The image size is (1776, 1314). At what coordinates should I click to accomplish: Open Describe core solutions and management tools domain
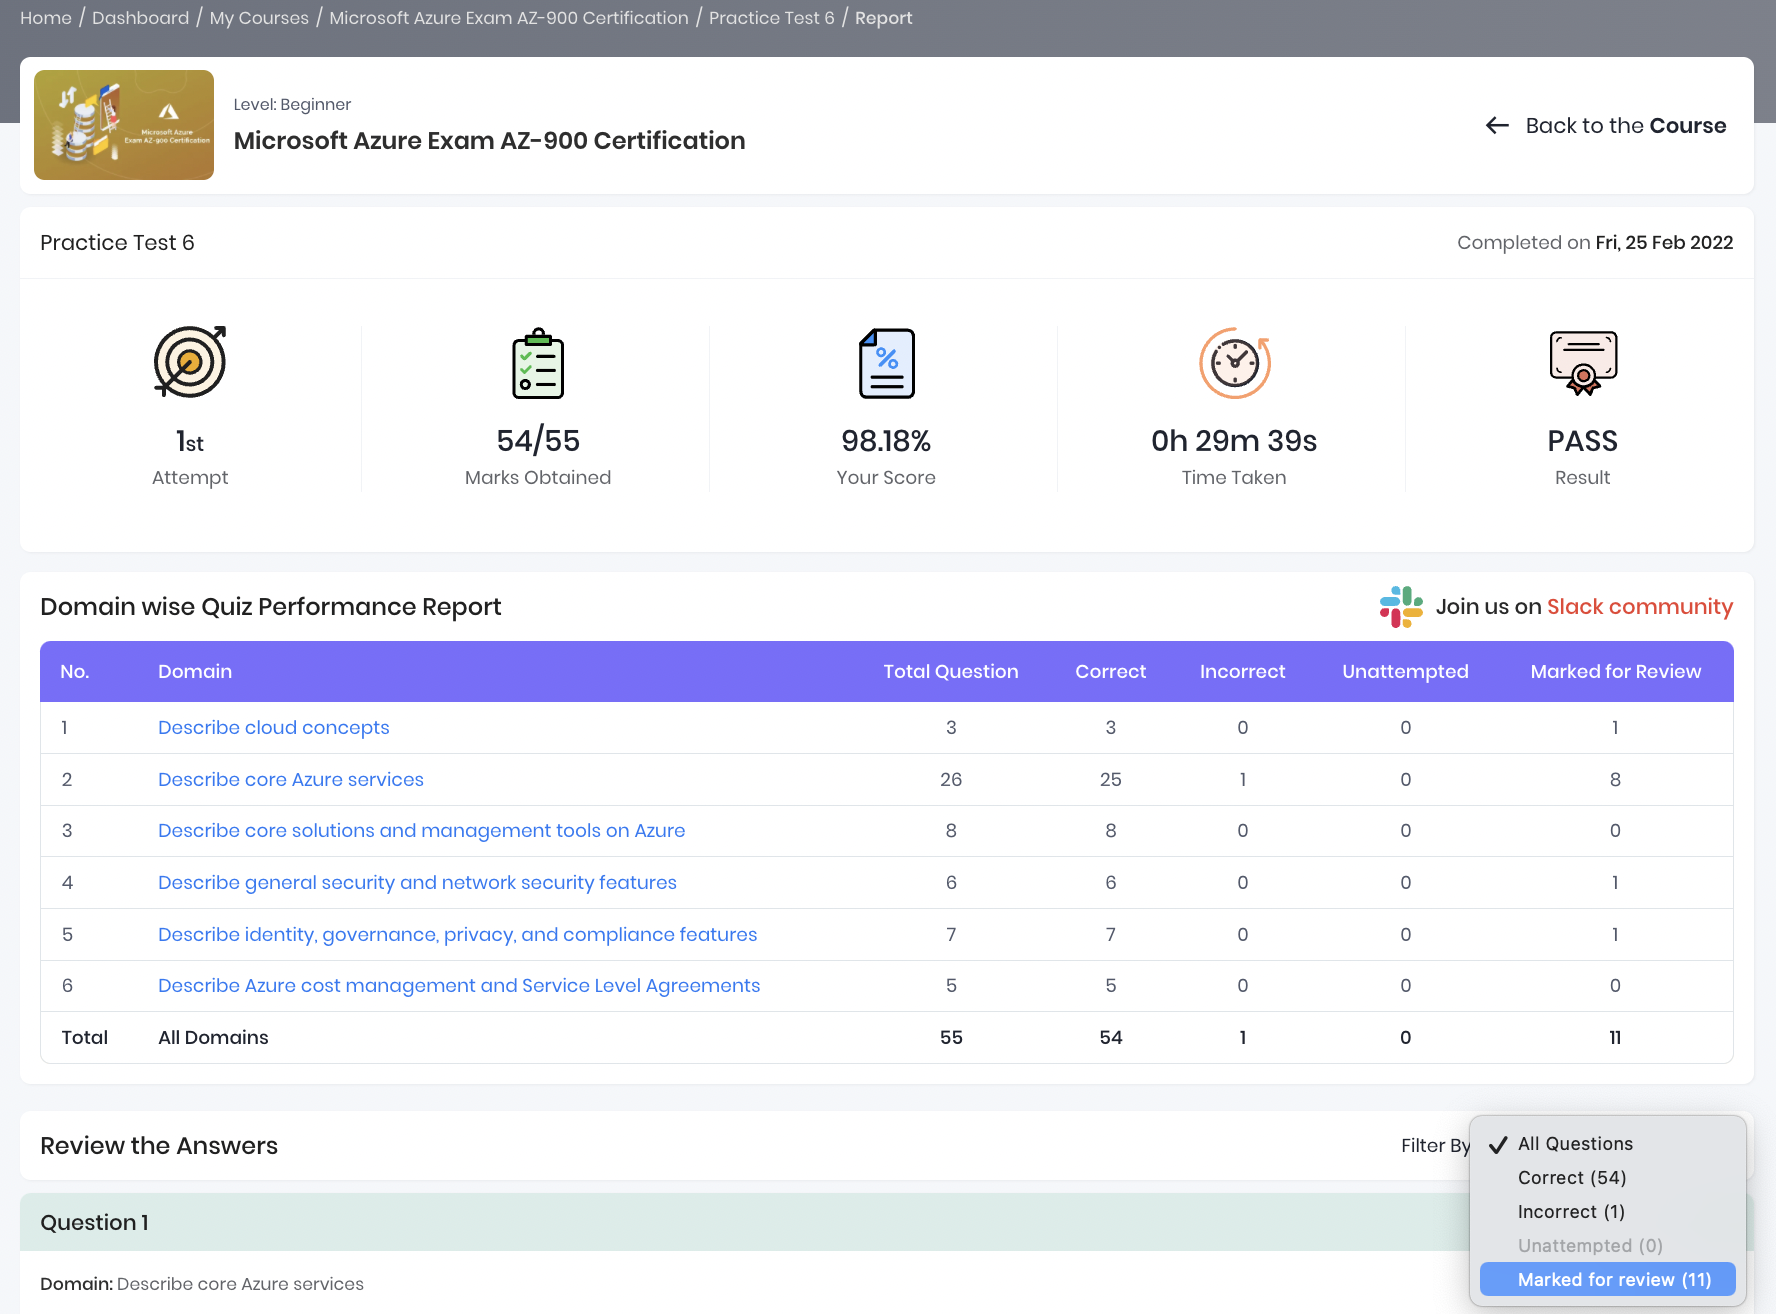click(x=422, y=831)
